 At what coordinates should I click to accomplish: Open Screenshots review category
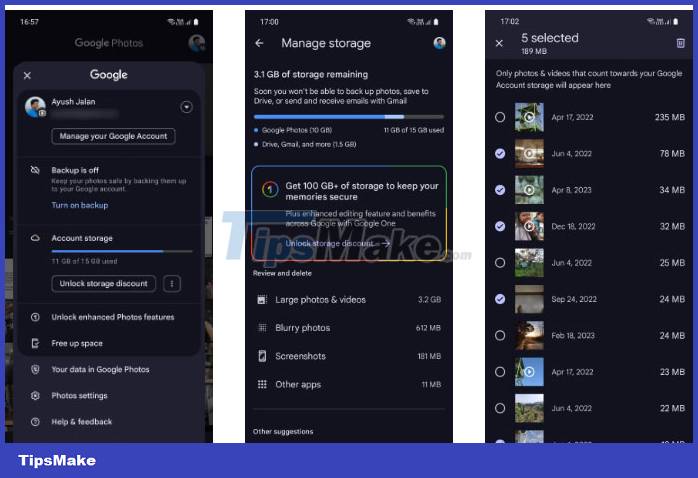tap(349, 356)
